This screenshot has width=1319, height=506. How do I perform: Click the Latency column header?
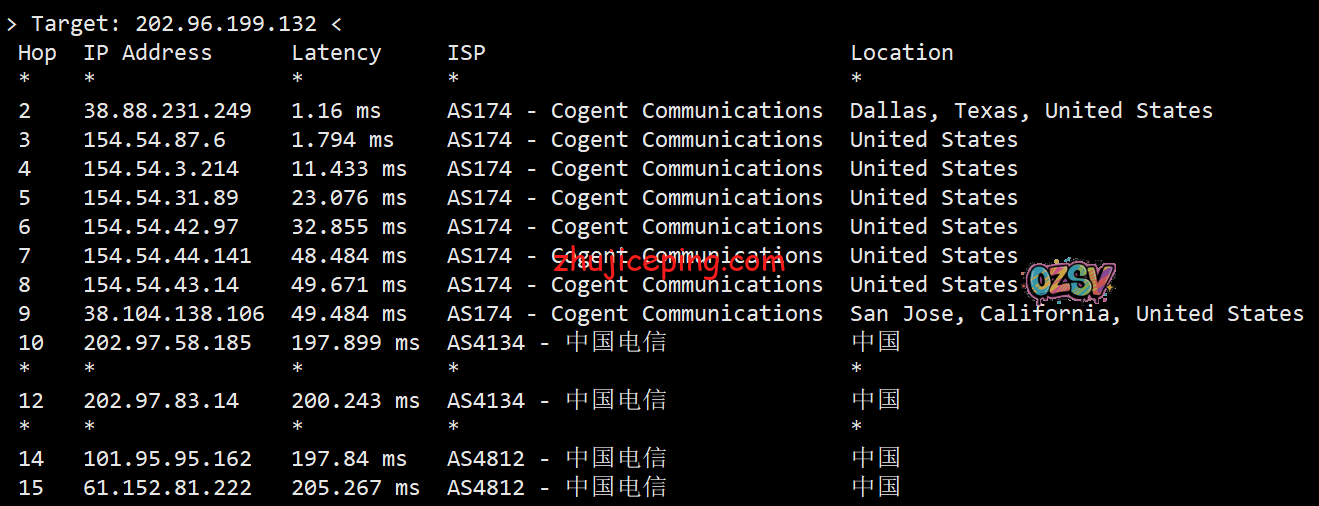(336, 53)
